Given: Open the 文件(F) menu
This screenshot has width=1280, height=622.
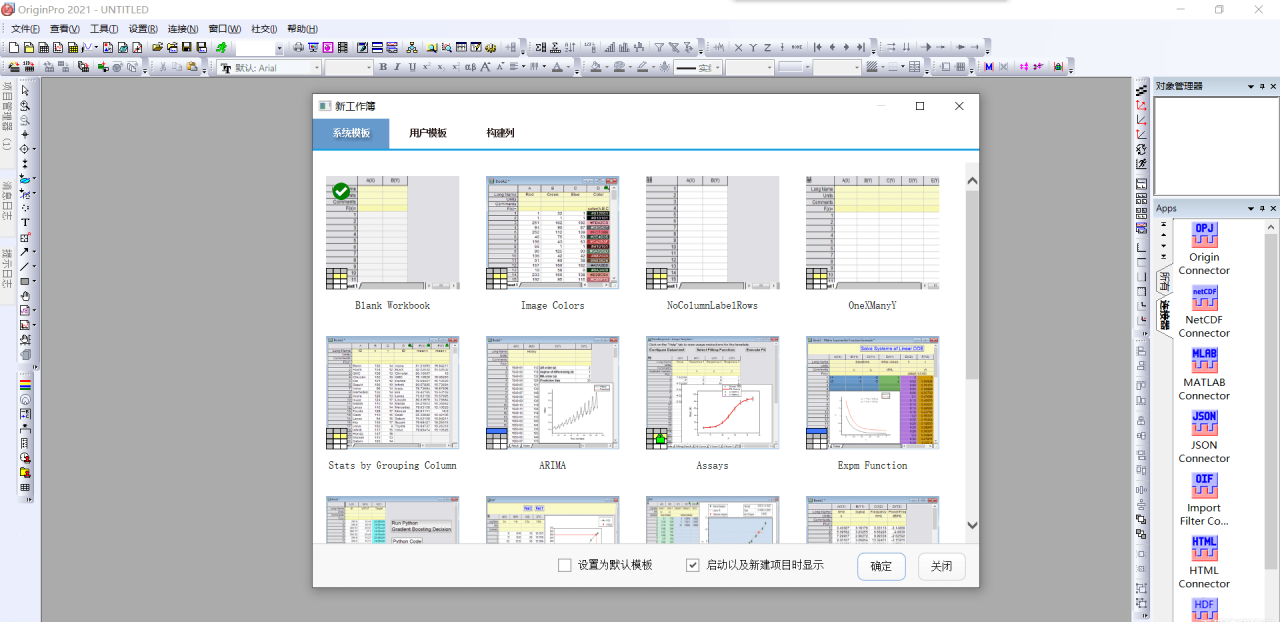Looking at the screenshot, I should [x=25, y=29].
